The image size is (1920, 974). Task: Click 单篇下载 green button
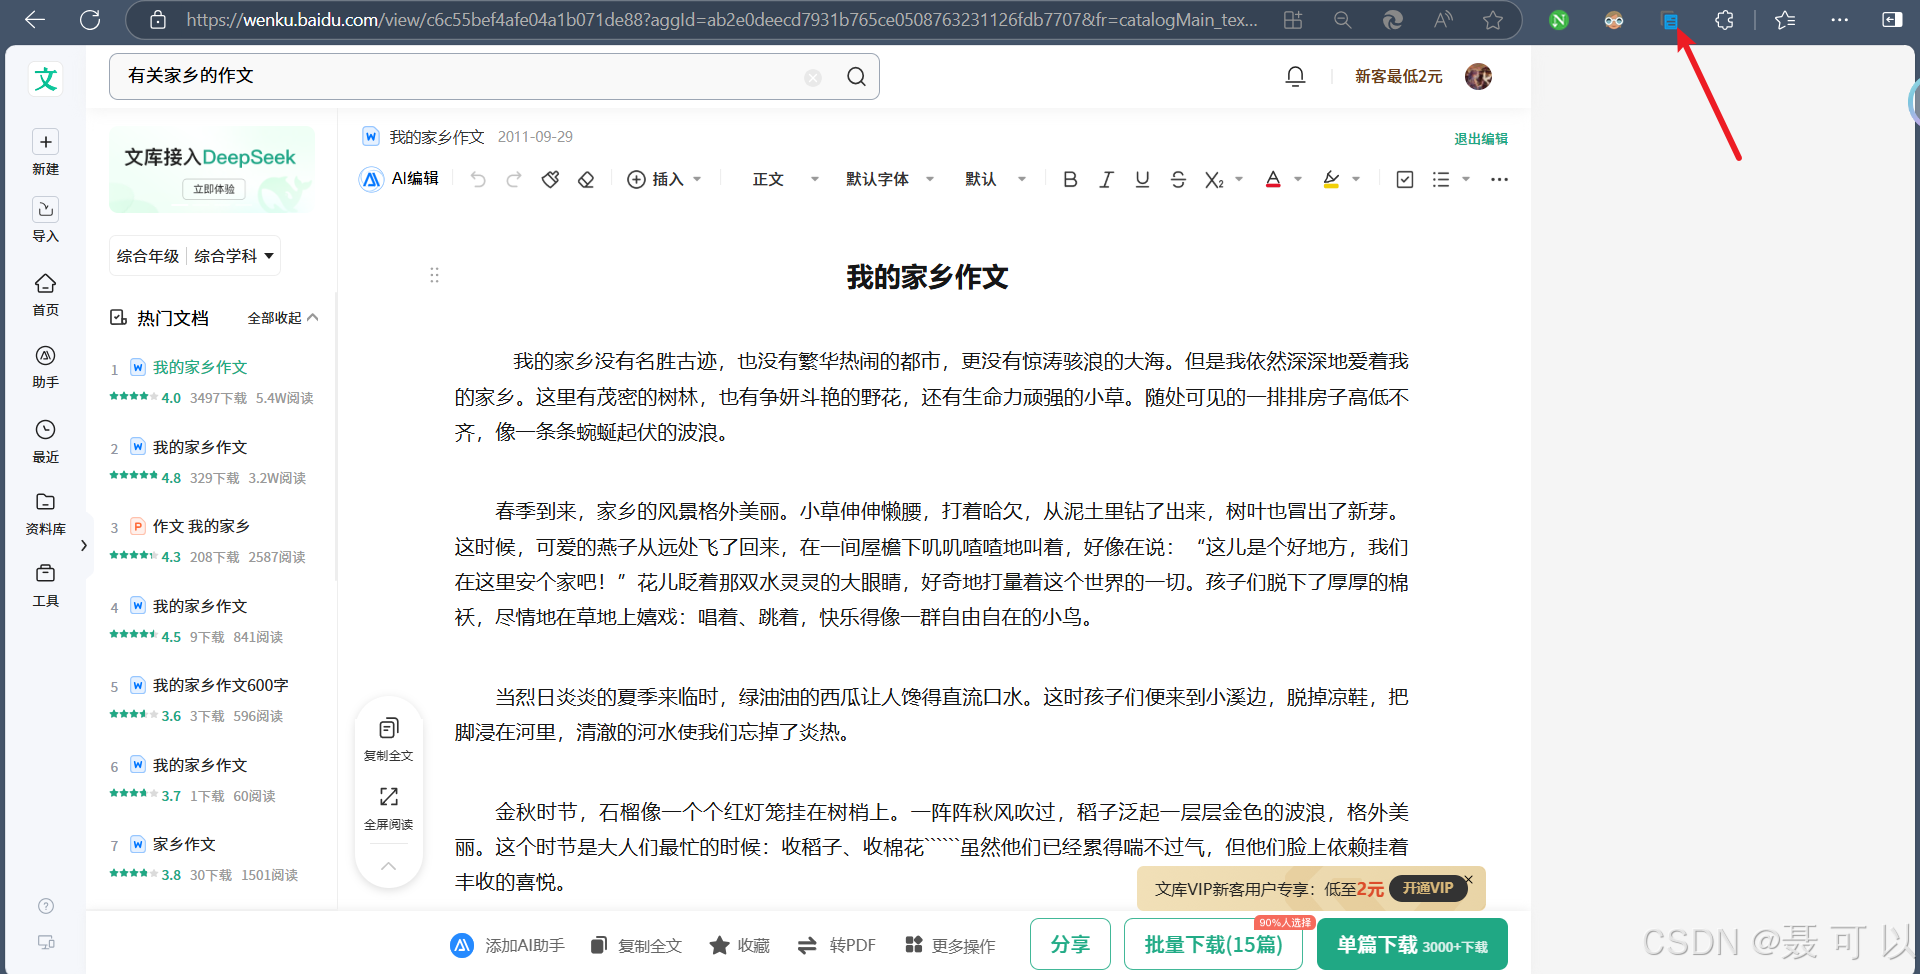click(x=1412, y=944)
